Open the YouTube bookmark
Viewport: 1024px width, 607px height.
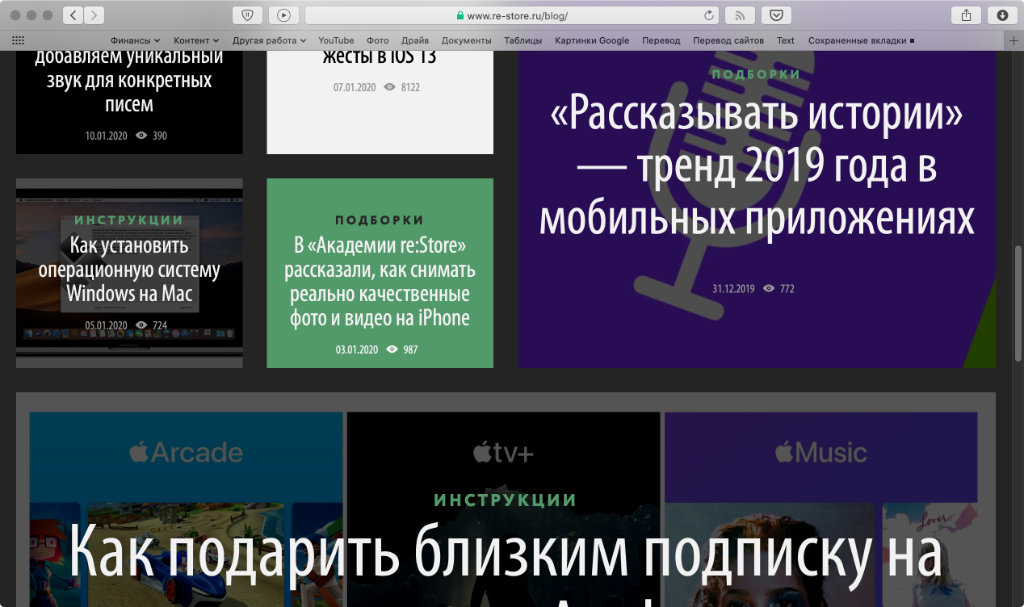[x=336, y=41]
